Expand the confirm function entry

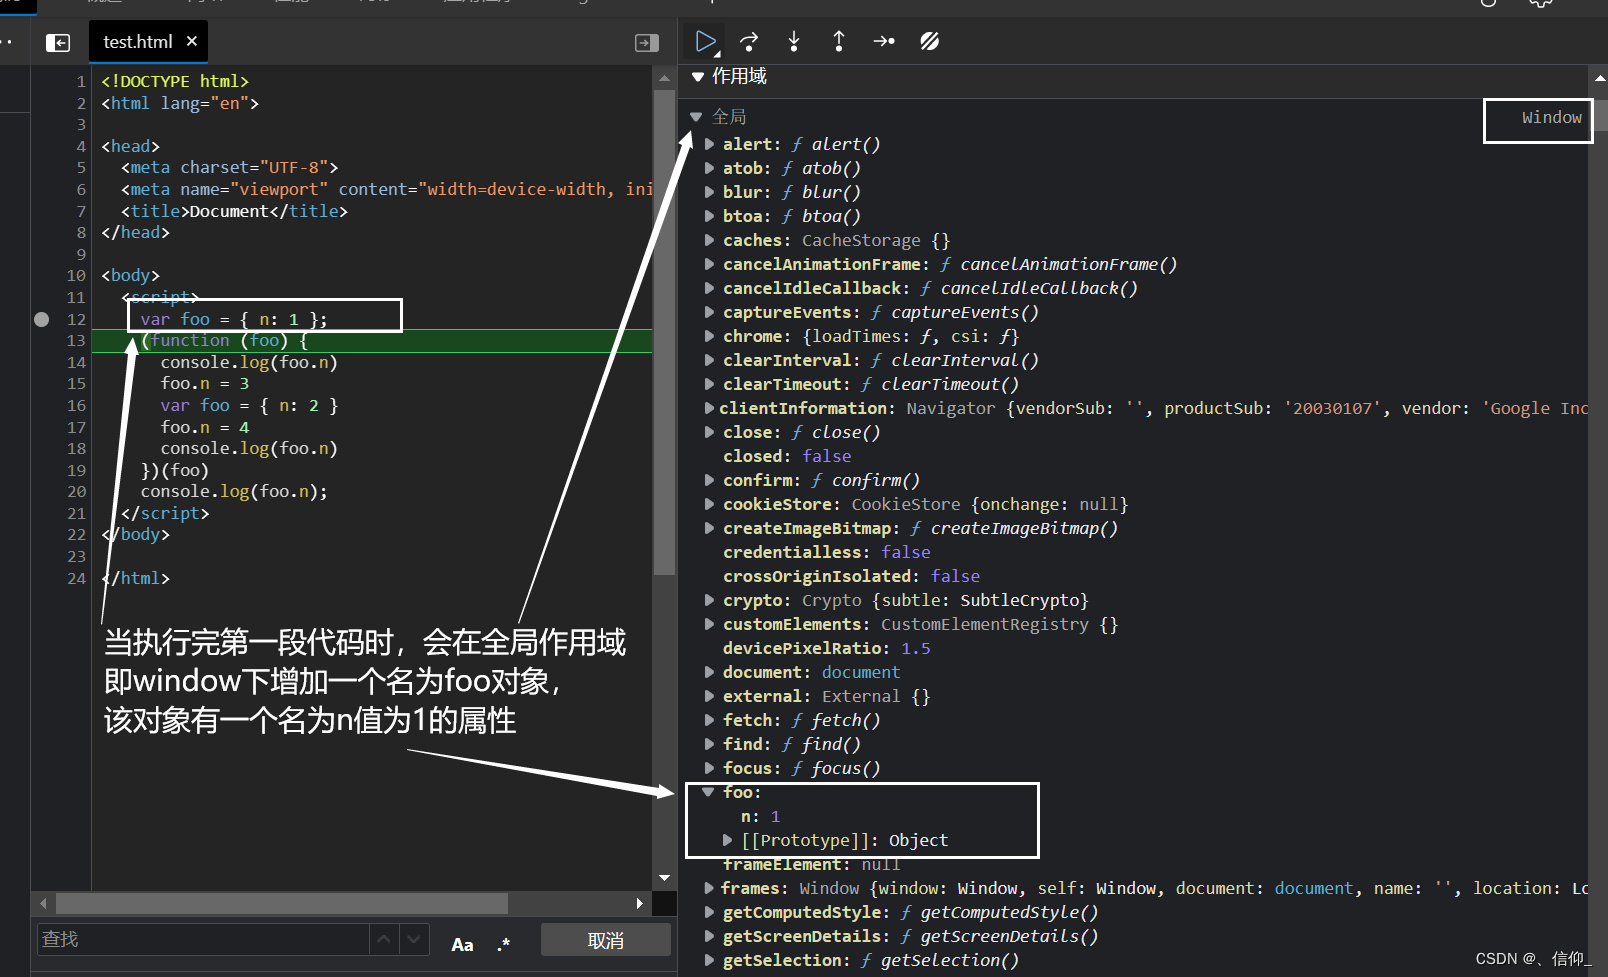(x=709, y=480)
